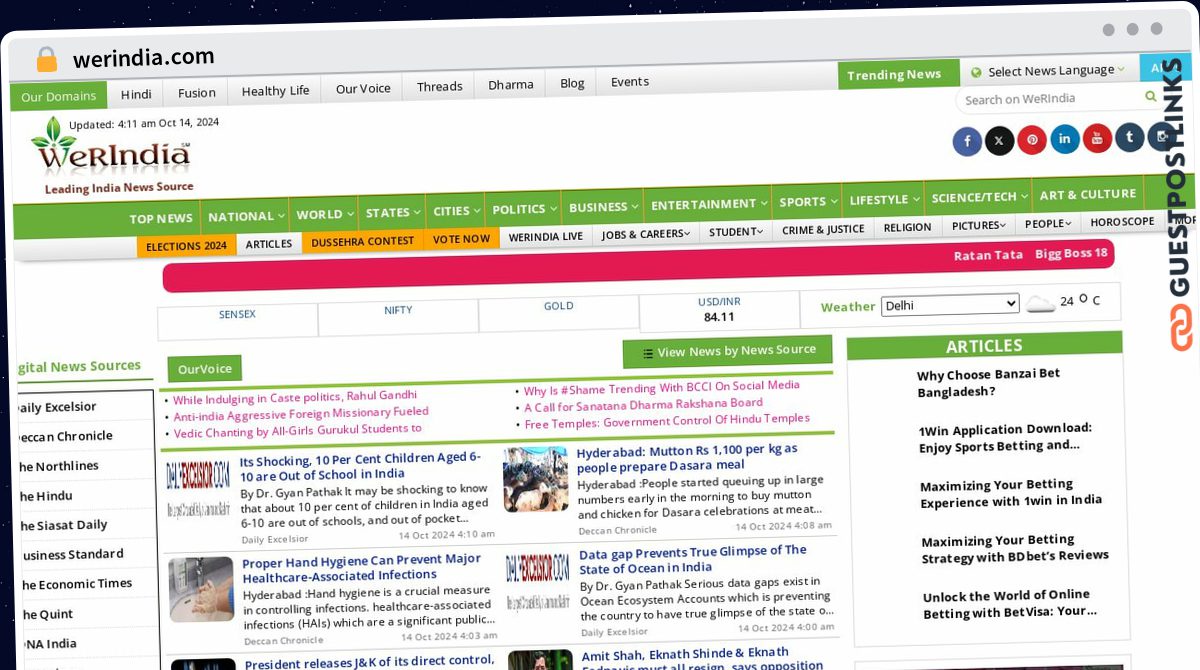Click the globe icon next to Select News Language
Image resolution: width=1200 pixels, height=670 pixels.
click(x=976, y=73)
